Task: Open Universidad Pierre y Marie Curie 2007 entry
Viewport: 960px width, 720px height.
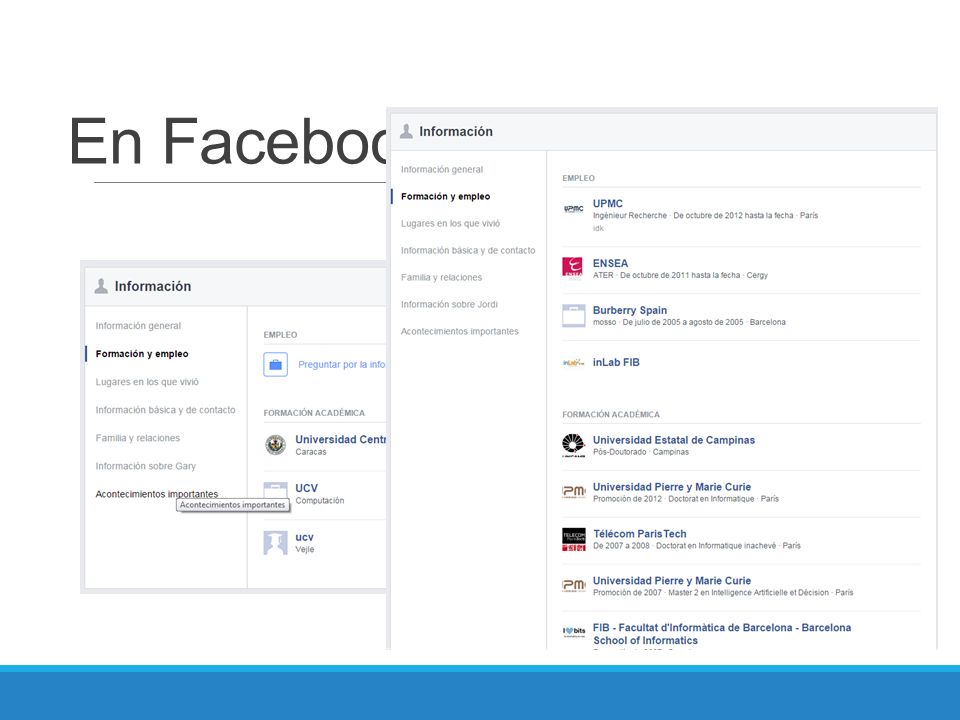Action: point(672,581)
